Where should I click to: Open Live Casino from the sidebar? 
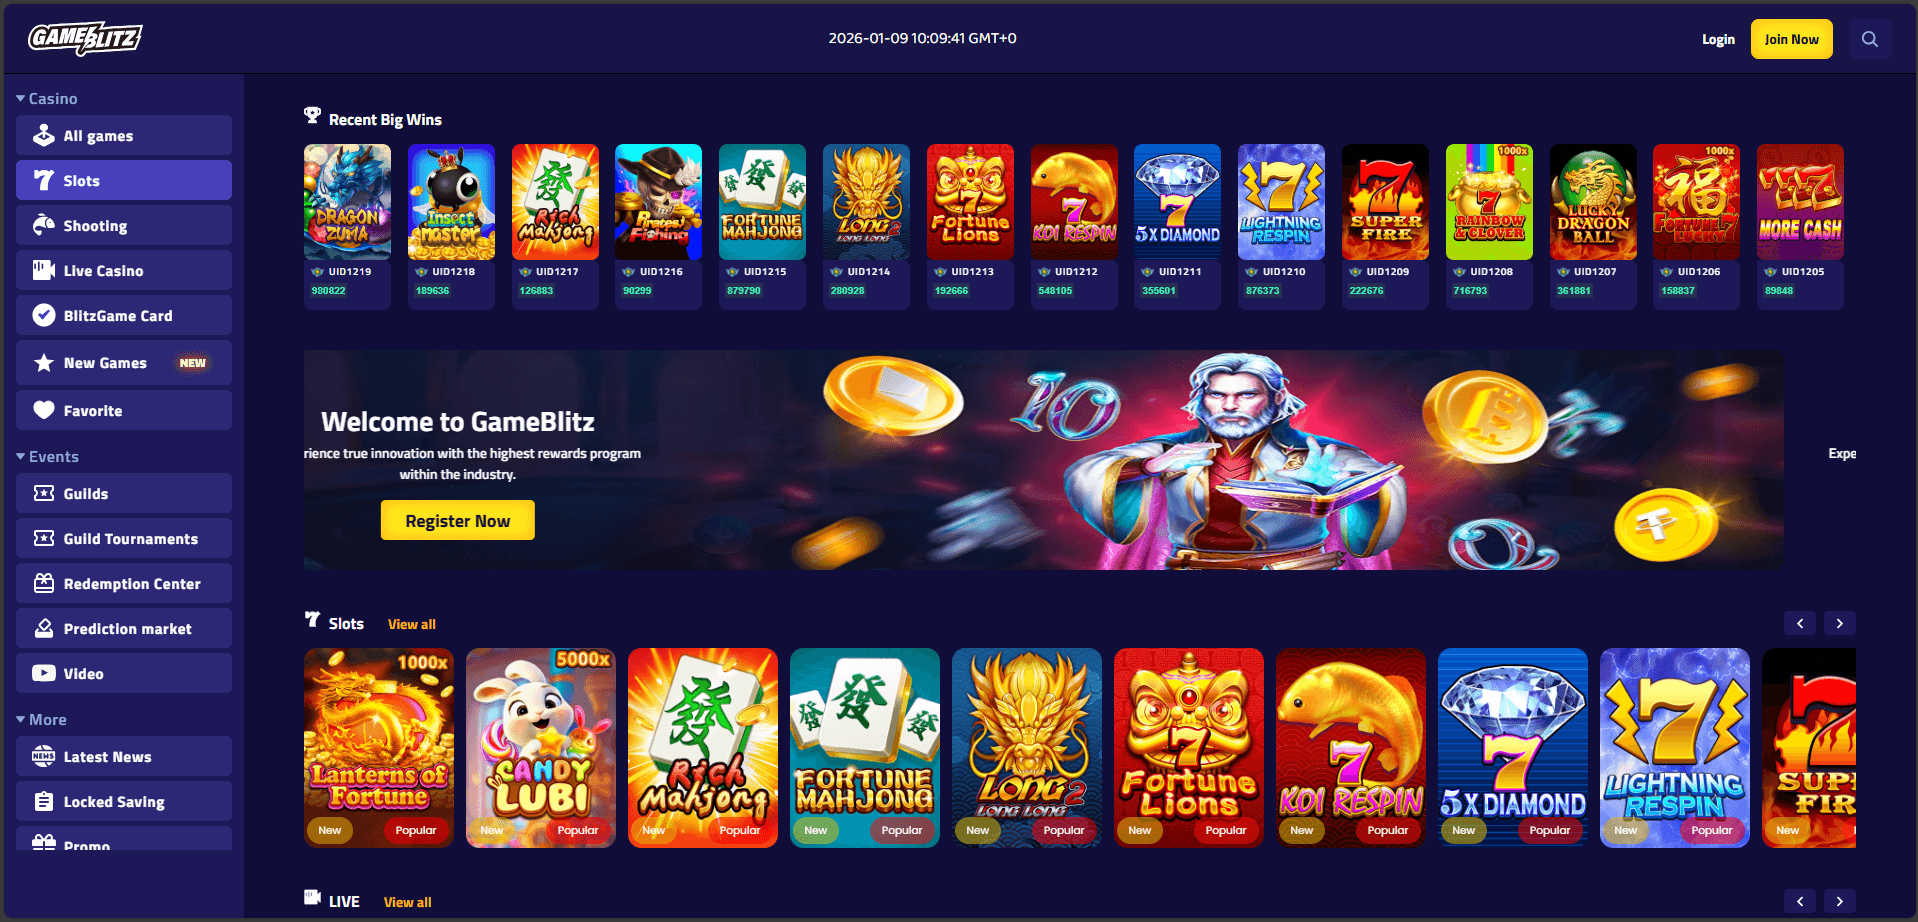[124, 270]
